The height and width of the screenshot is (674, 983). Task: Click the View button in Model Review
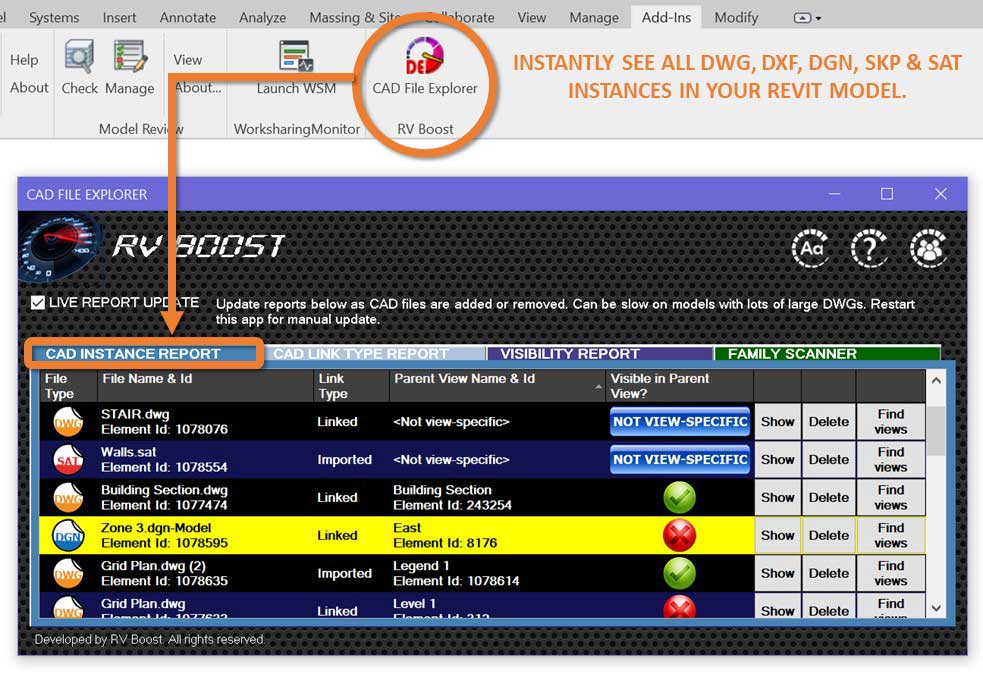click(x=187, y=60)
